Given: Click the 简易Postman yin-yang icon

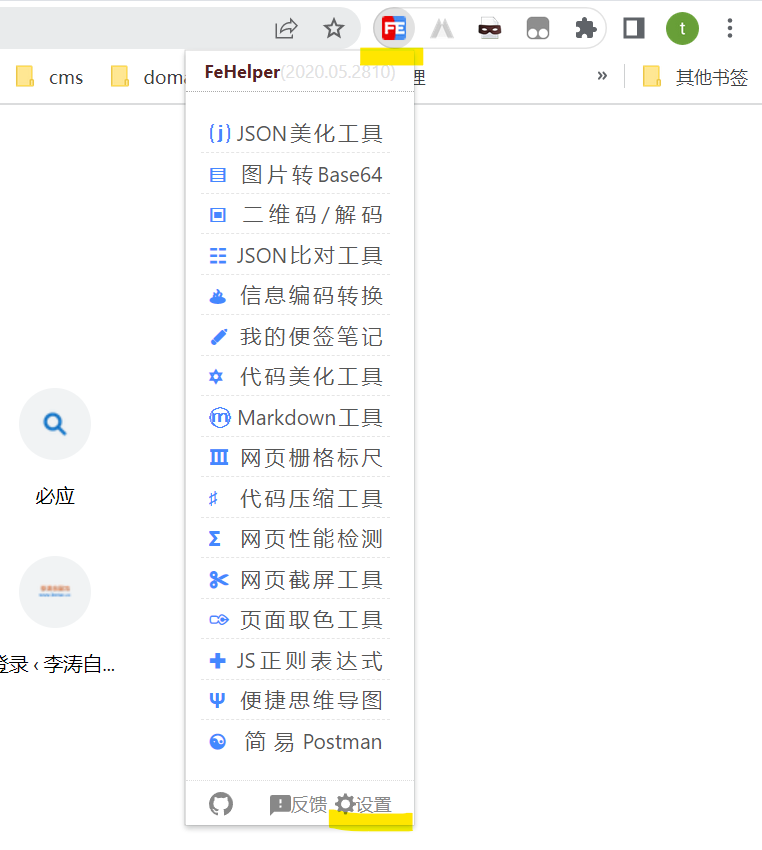Looking at the screenshot, I should 217,742.
